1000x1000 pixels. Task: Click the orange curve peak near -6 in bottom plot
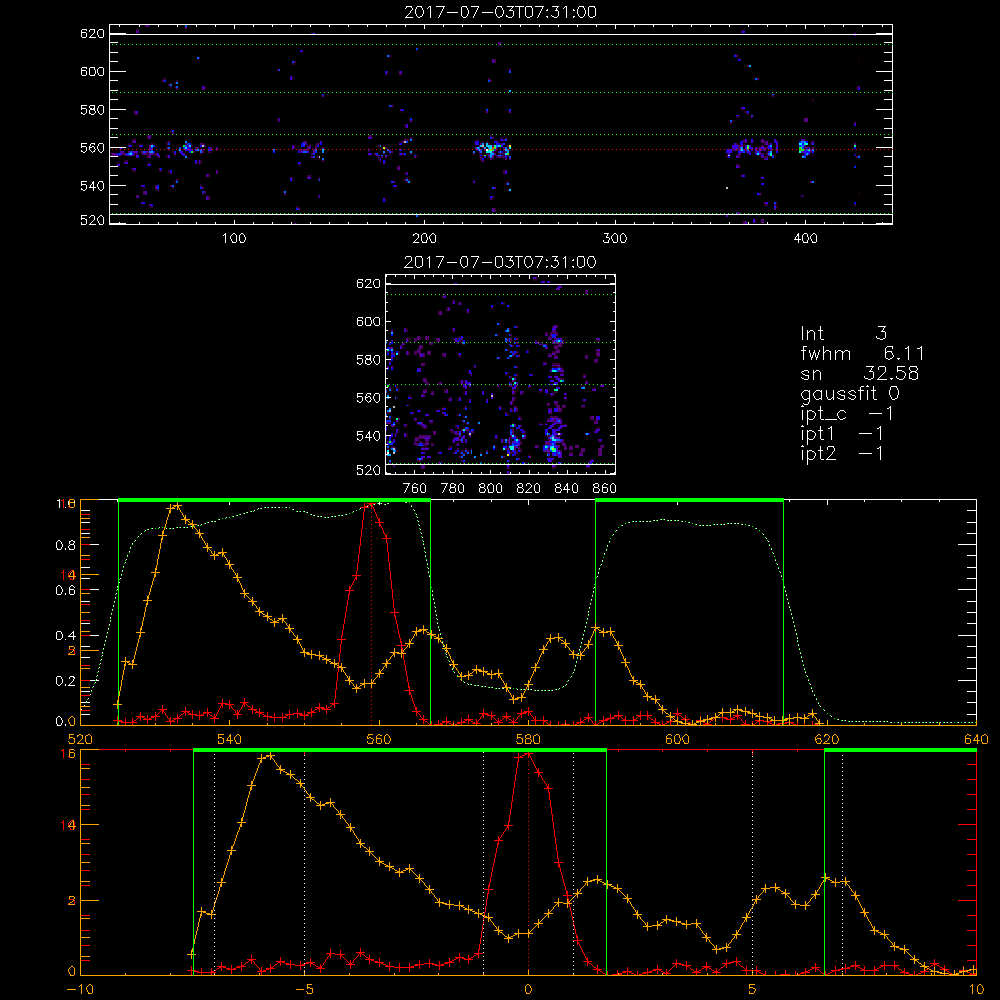[270, 756]
